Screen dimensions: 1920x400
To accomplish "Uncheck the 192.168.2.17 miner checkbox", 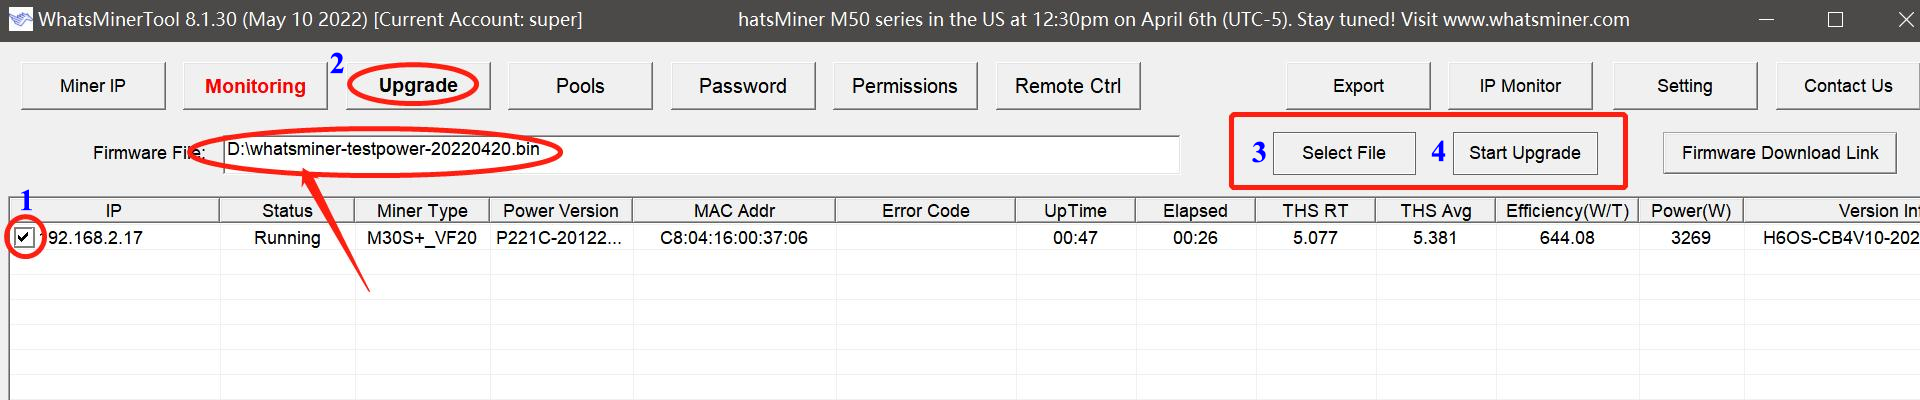I will click(24, 238).
